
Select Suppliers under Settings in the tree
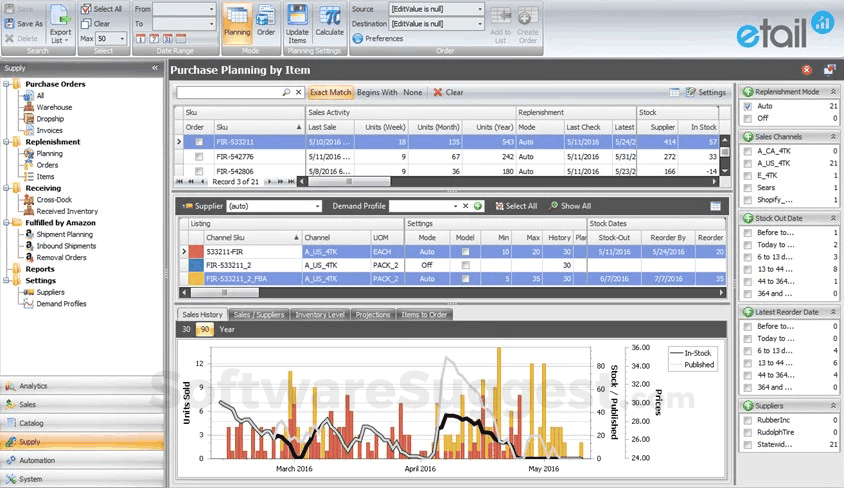point(51,292)
